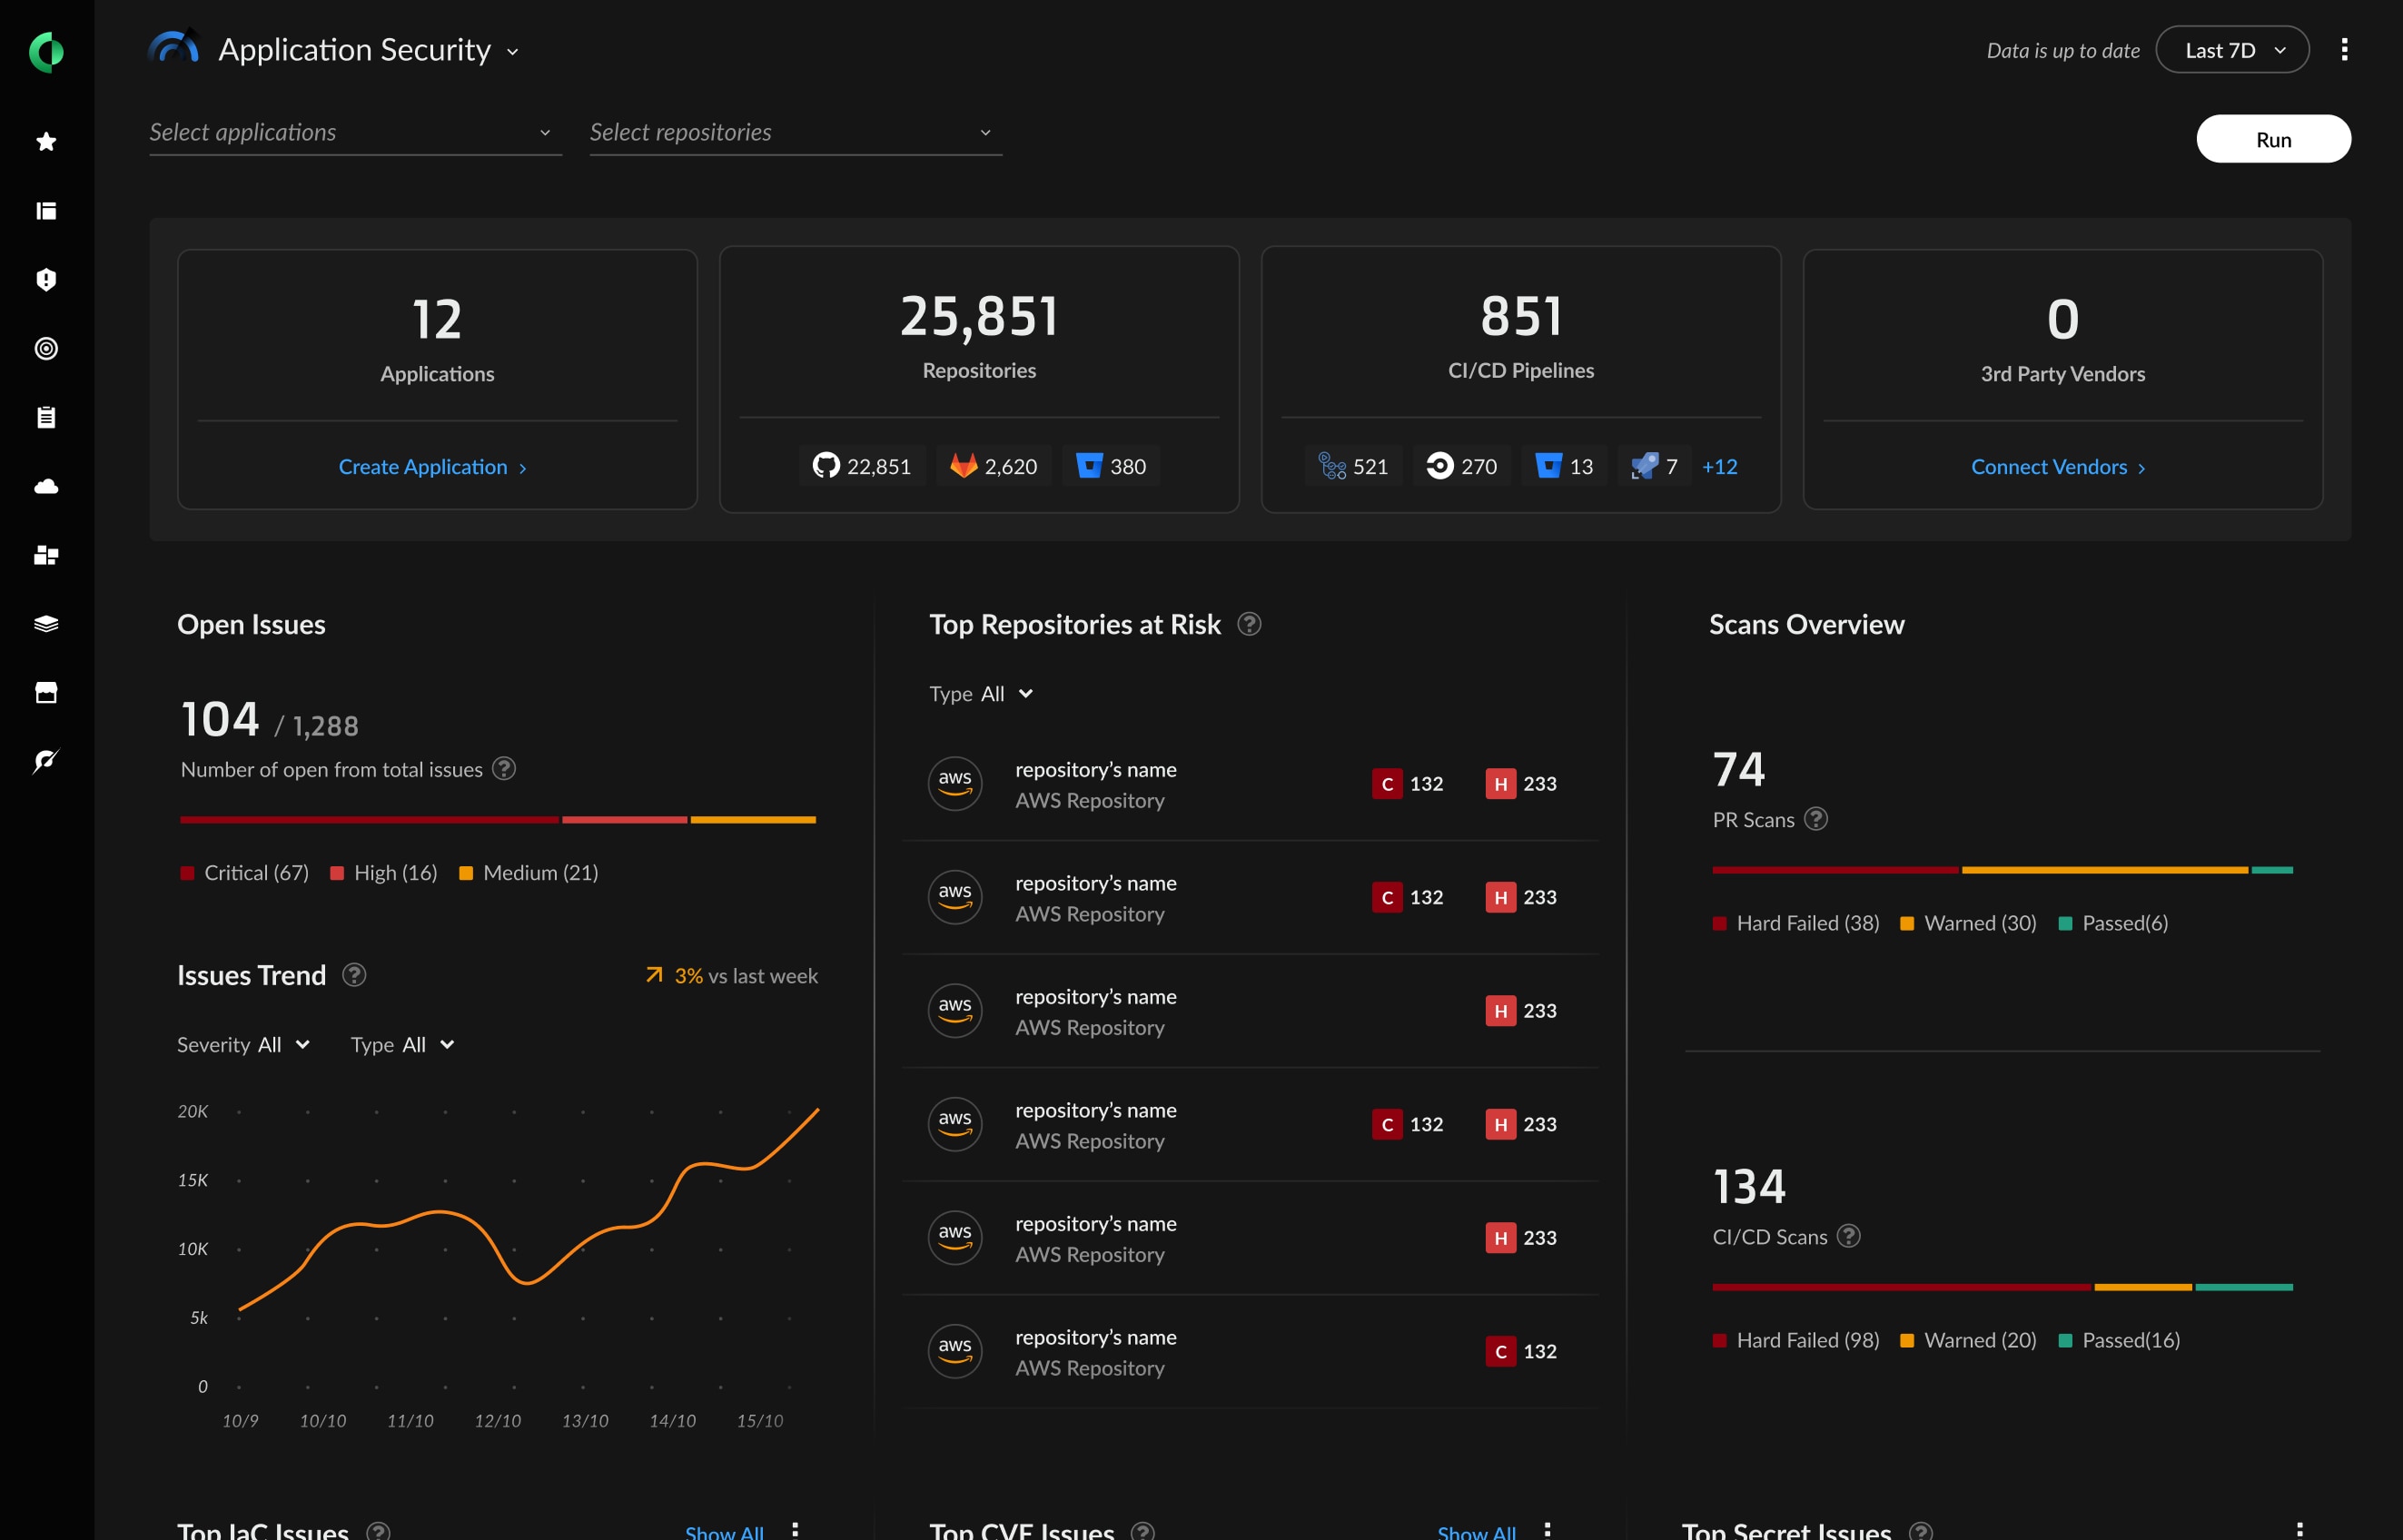Click the Run button to trigger scan

[x=2273, y=138]
